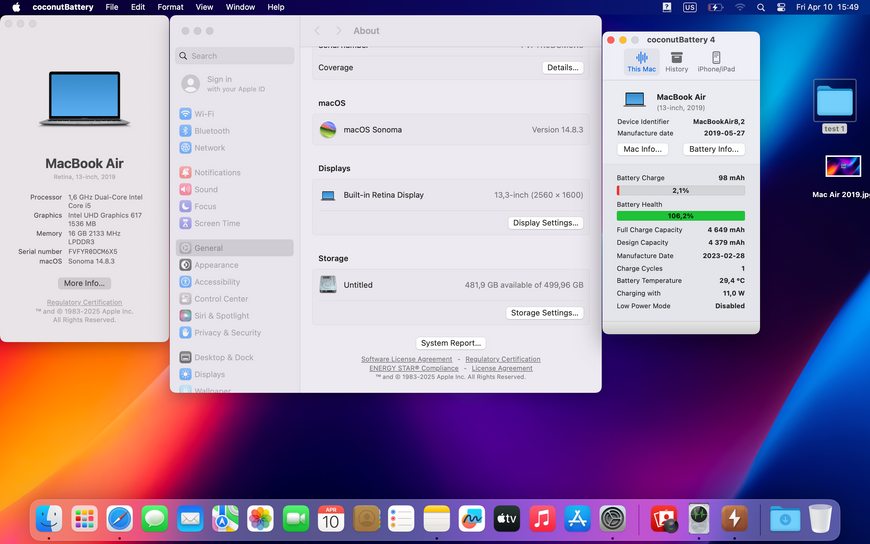
Task: Click US keyboard input source icon
Action: (690, 7)
